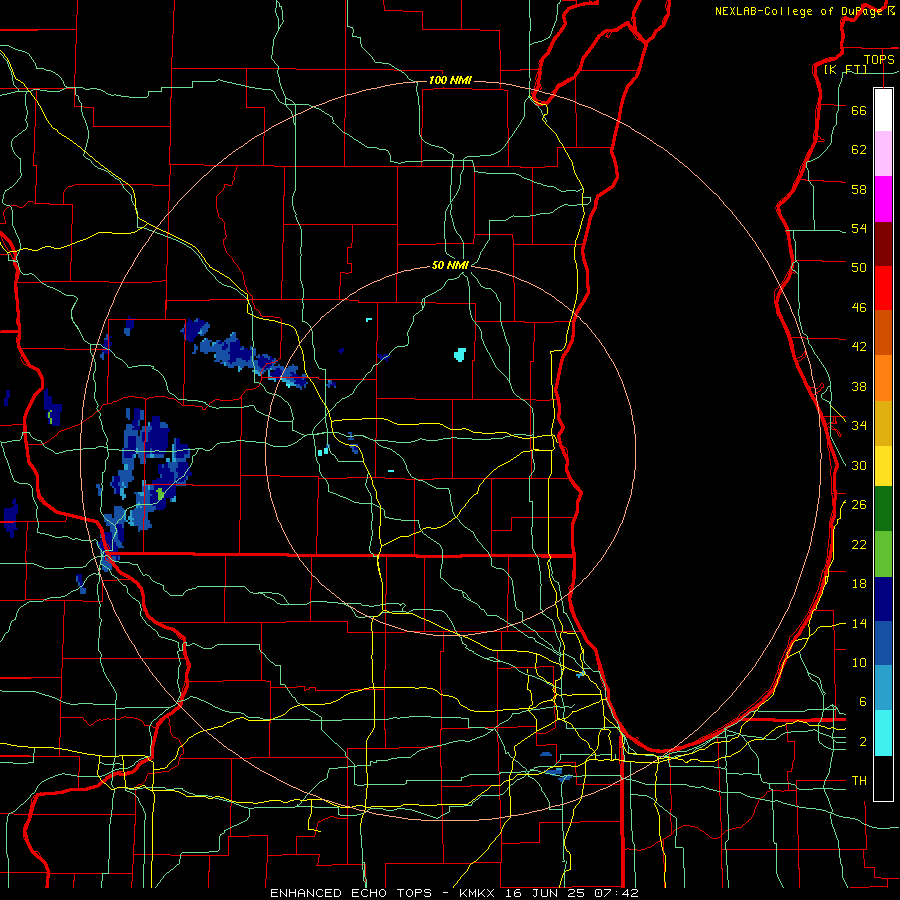Click the dark orange 42 kft swatch
The image size is (900, 900).
[x=883, y=332]
